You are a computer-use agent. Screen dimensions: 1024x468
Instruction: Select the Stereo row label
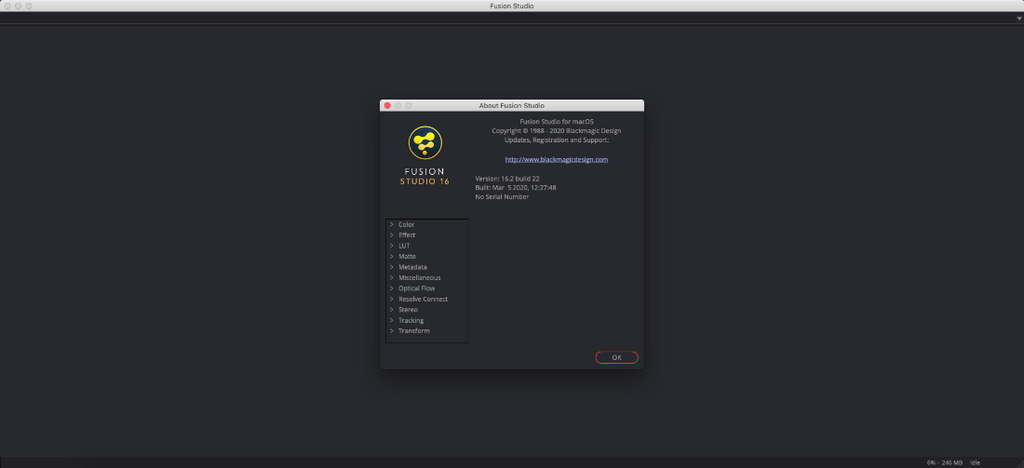coord(408,309)
